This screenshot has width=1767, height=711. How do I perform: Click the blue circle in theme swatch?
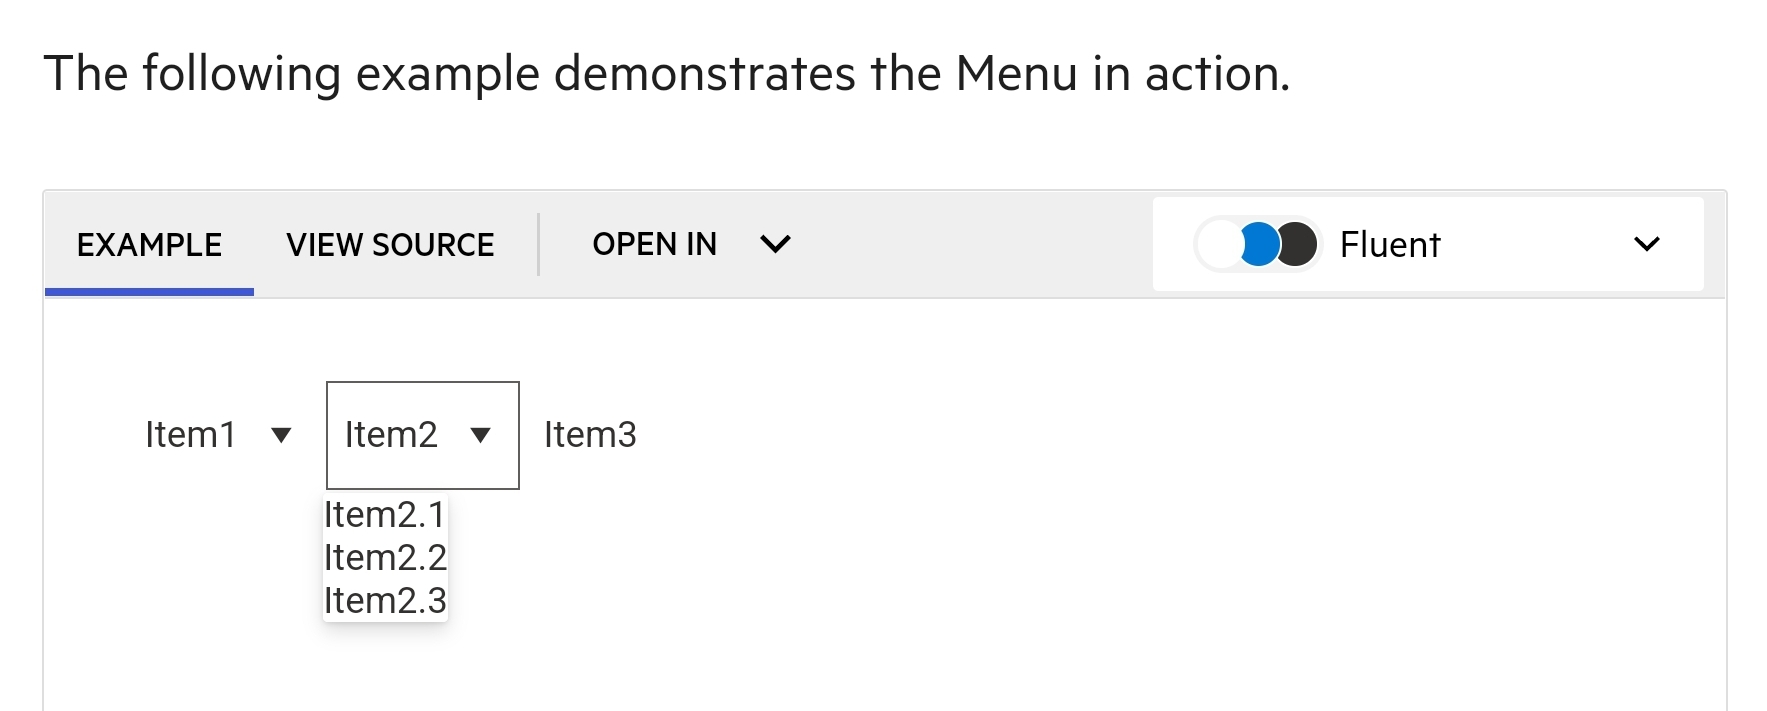1259,244
